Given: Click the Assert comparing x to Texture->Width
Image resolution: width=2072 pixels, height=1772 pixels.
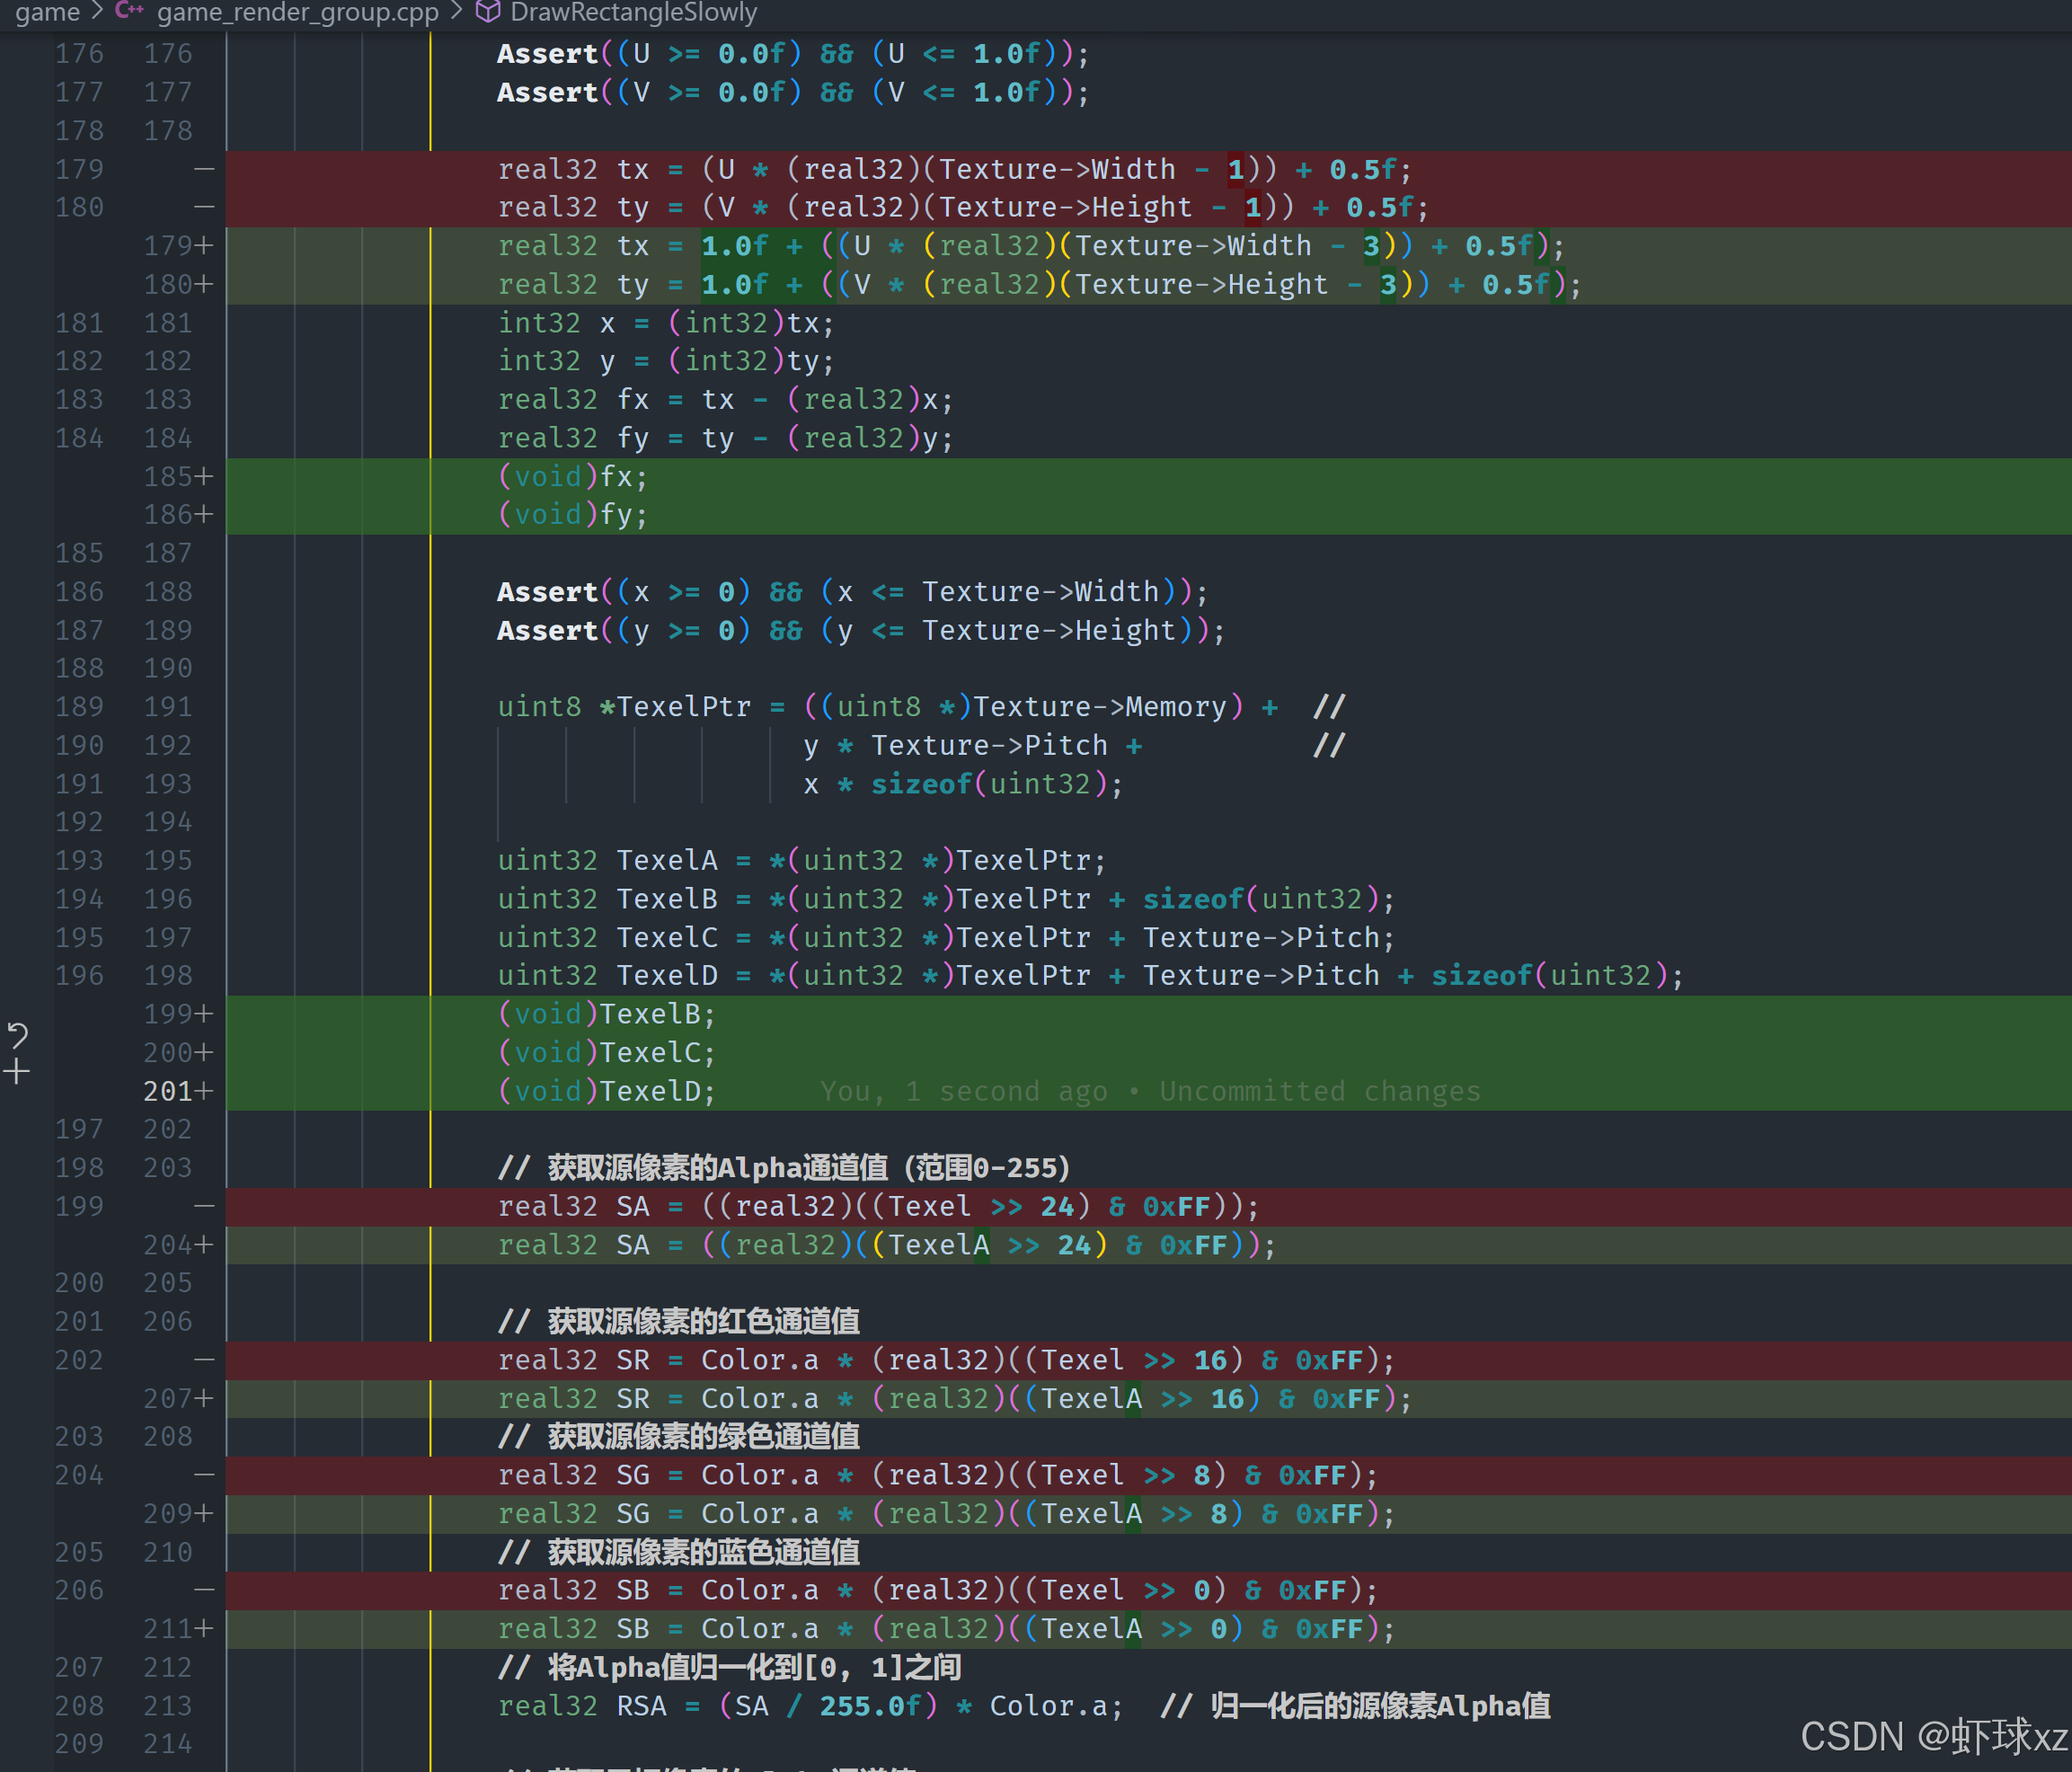Looking at the screenshot, I should click(852, 592).
